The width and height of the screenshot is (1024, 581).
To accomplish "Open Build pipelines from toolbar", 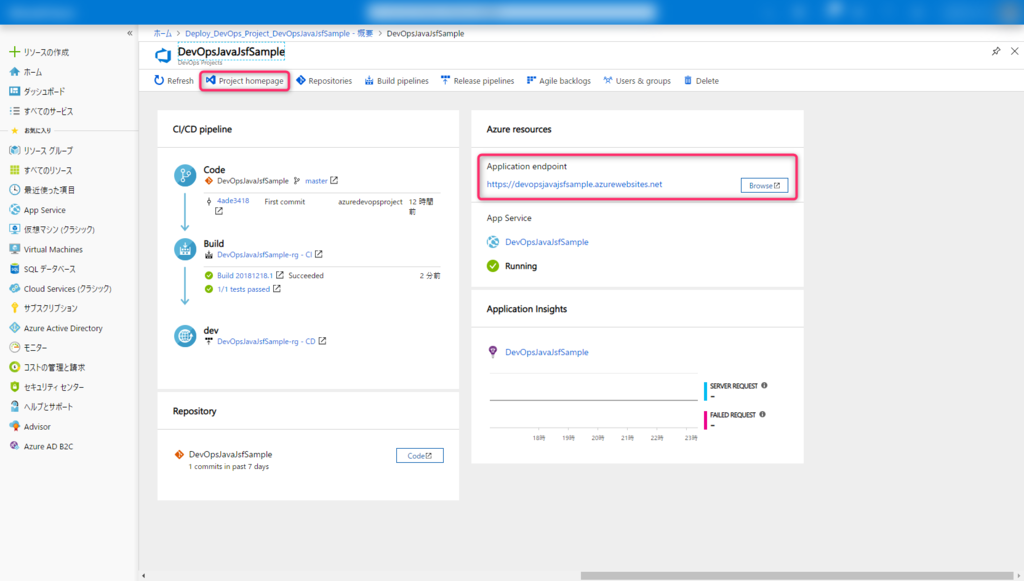I will point(396,80).
